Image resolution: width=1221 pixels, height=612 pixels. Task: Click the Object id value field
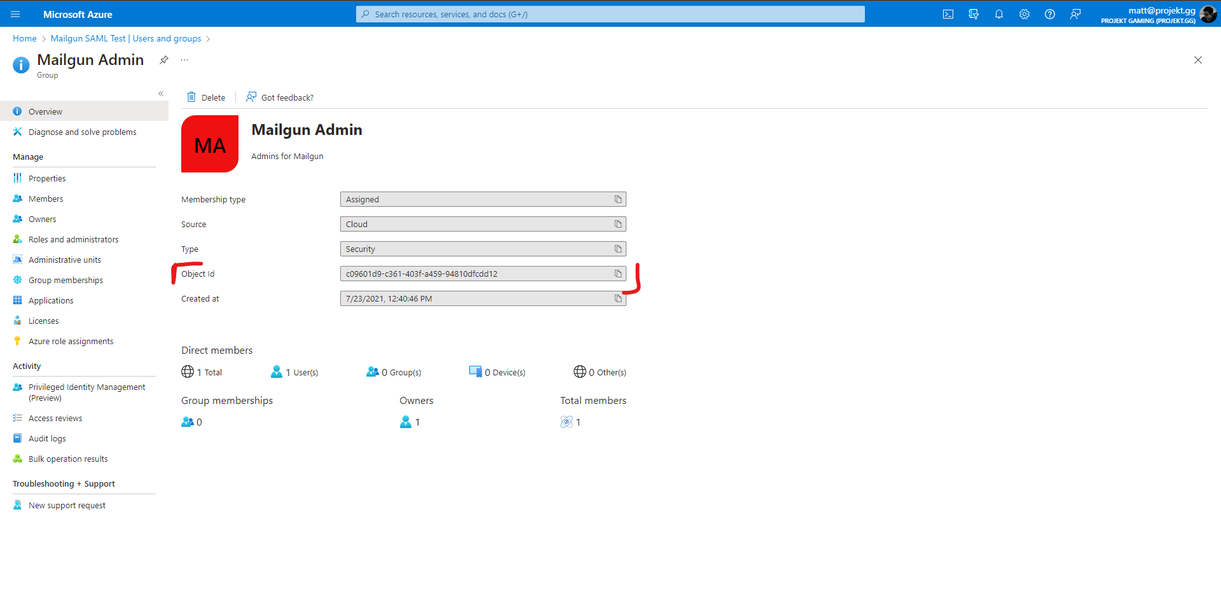(483, 273)
